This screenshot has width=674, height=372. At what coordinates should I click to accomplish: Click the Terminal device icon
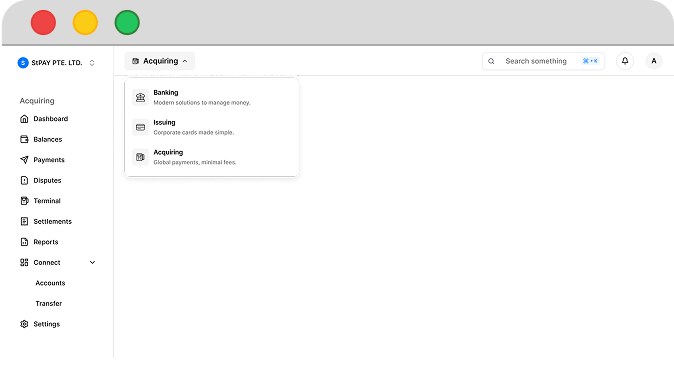25,201
